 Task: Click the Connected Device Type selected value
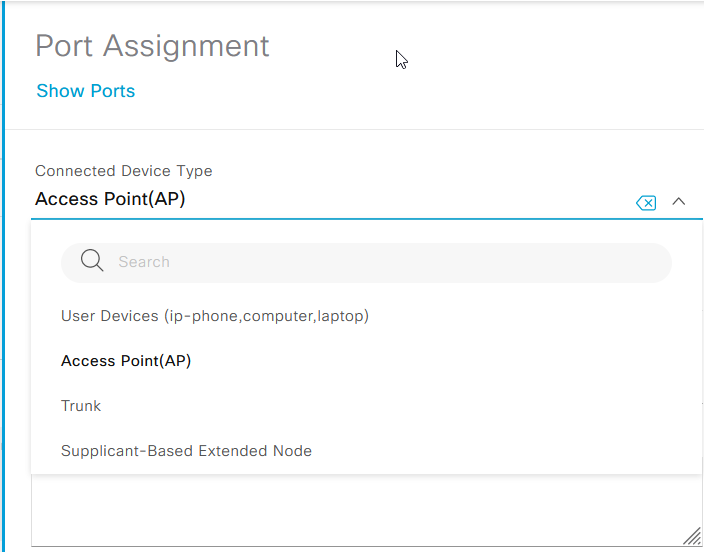click(x=110, y=199)
